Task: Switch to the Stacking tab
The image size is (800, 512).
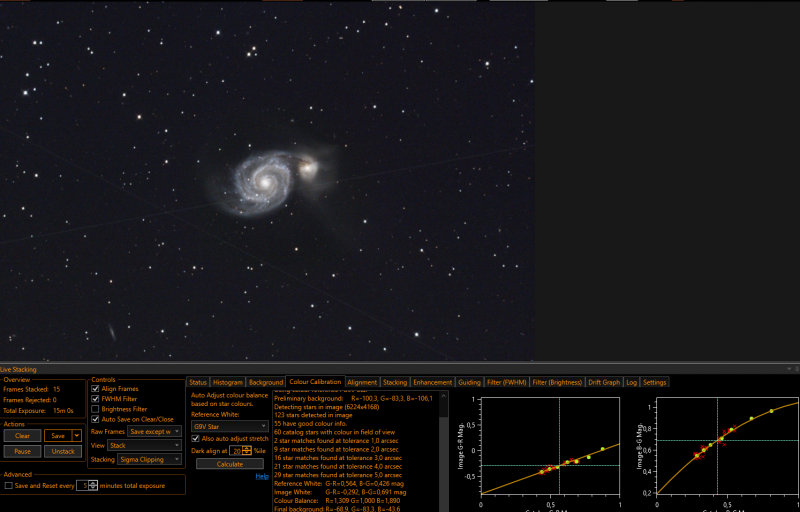Action: click(x=395, y=382)
